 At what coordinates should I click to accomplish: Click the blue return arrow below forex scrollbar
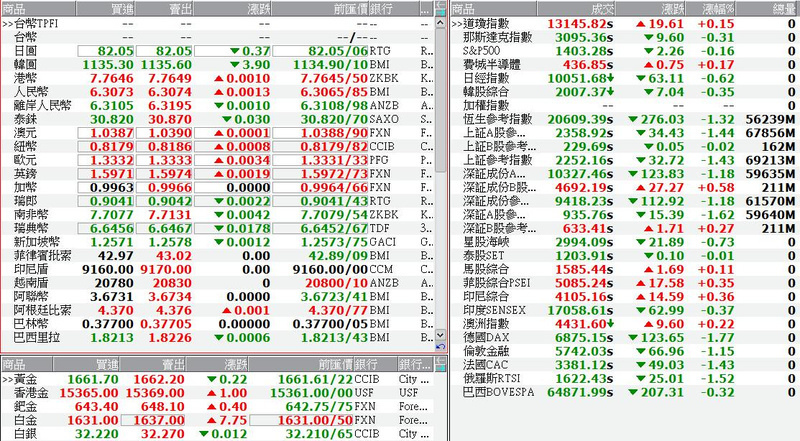[x=440, y=347]
